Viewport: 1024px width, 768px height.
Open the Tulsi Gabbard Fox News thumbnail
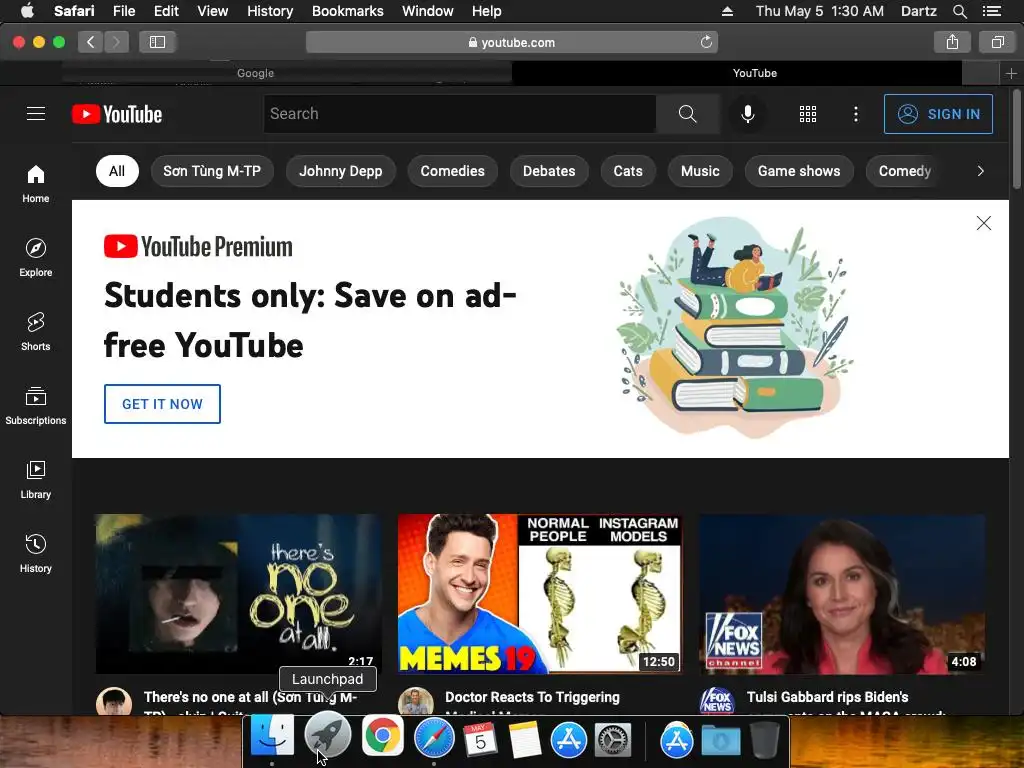click(x=842, y=594)
